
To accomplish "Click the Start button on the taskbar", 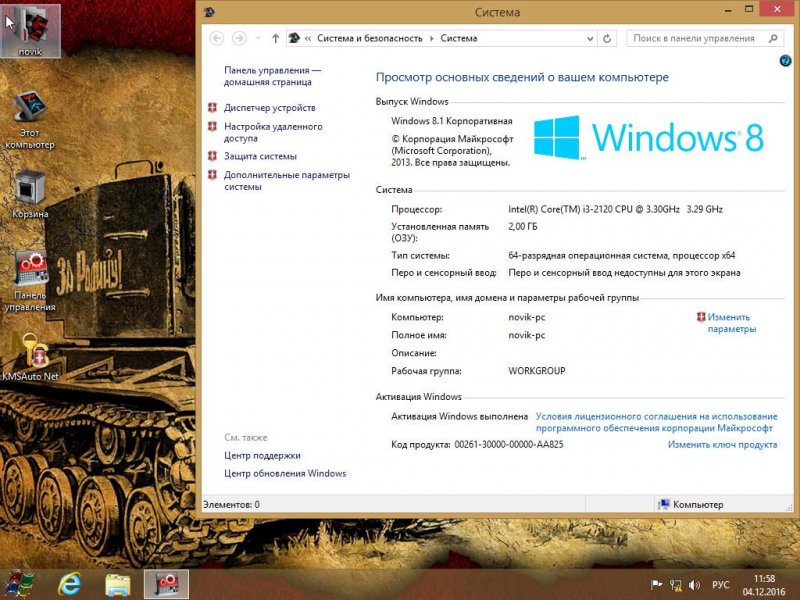I will click(x=19, y=584).
